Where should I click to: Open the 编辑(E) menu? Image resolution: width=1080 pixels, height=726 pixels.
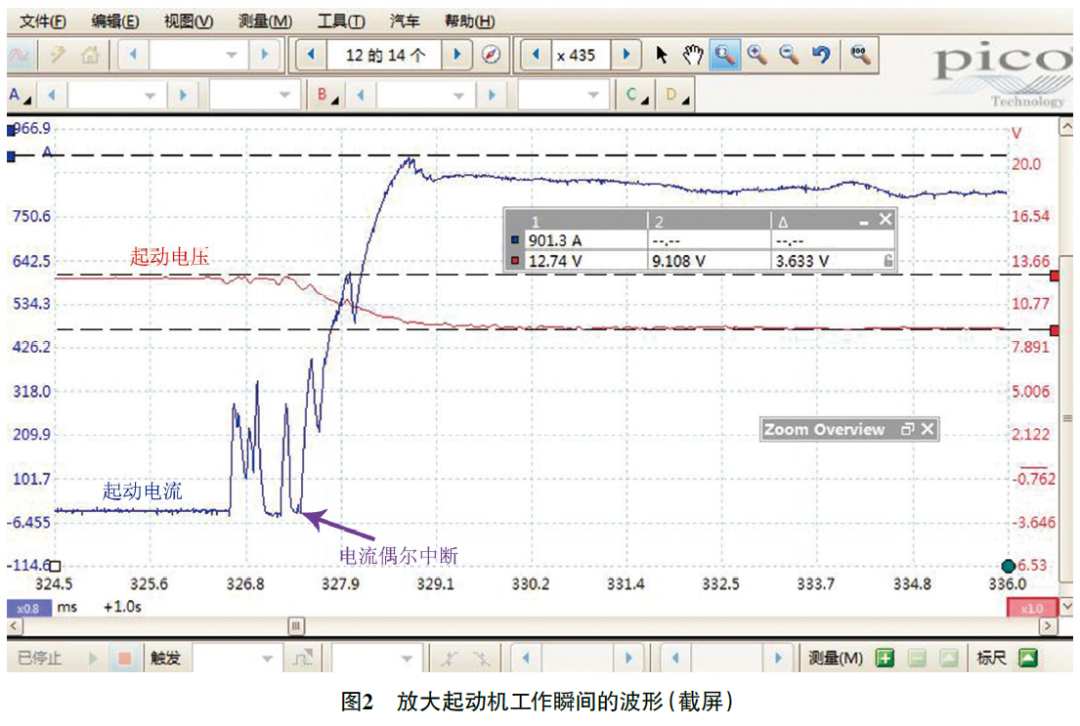pyautogui.click(x=115, y=21)
